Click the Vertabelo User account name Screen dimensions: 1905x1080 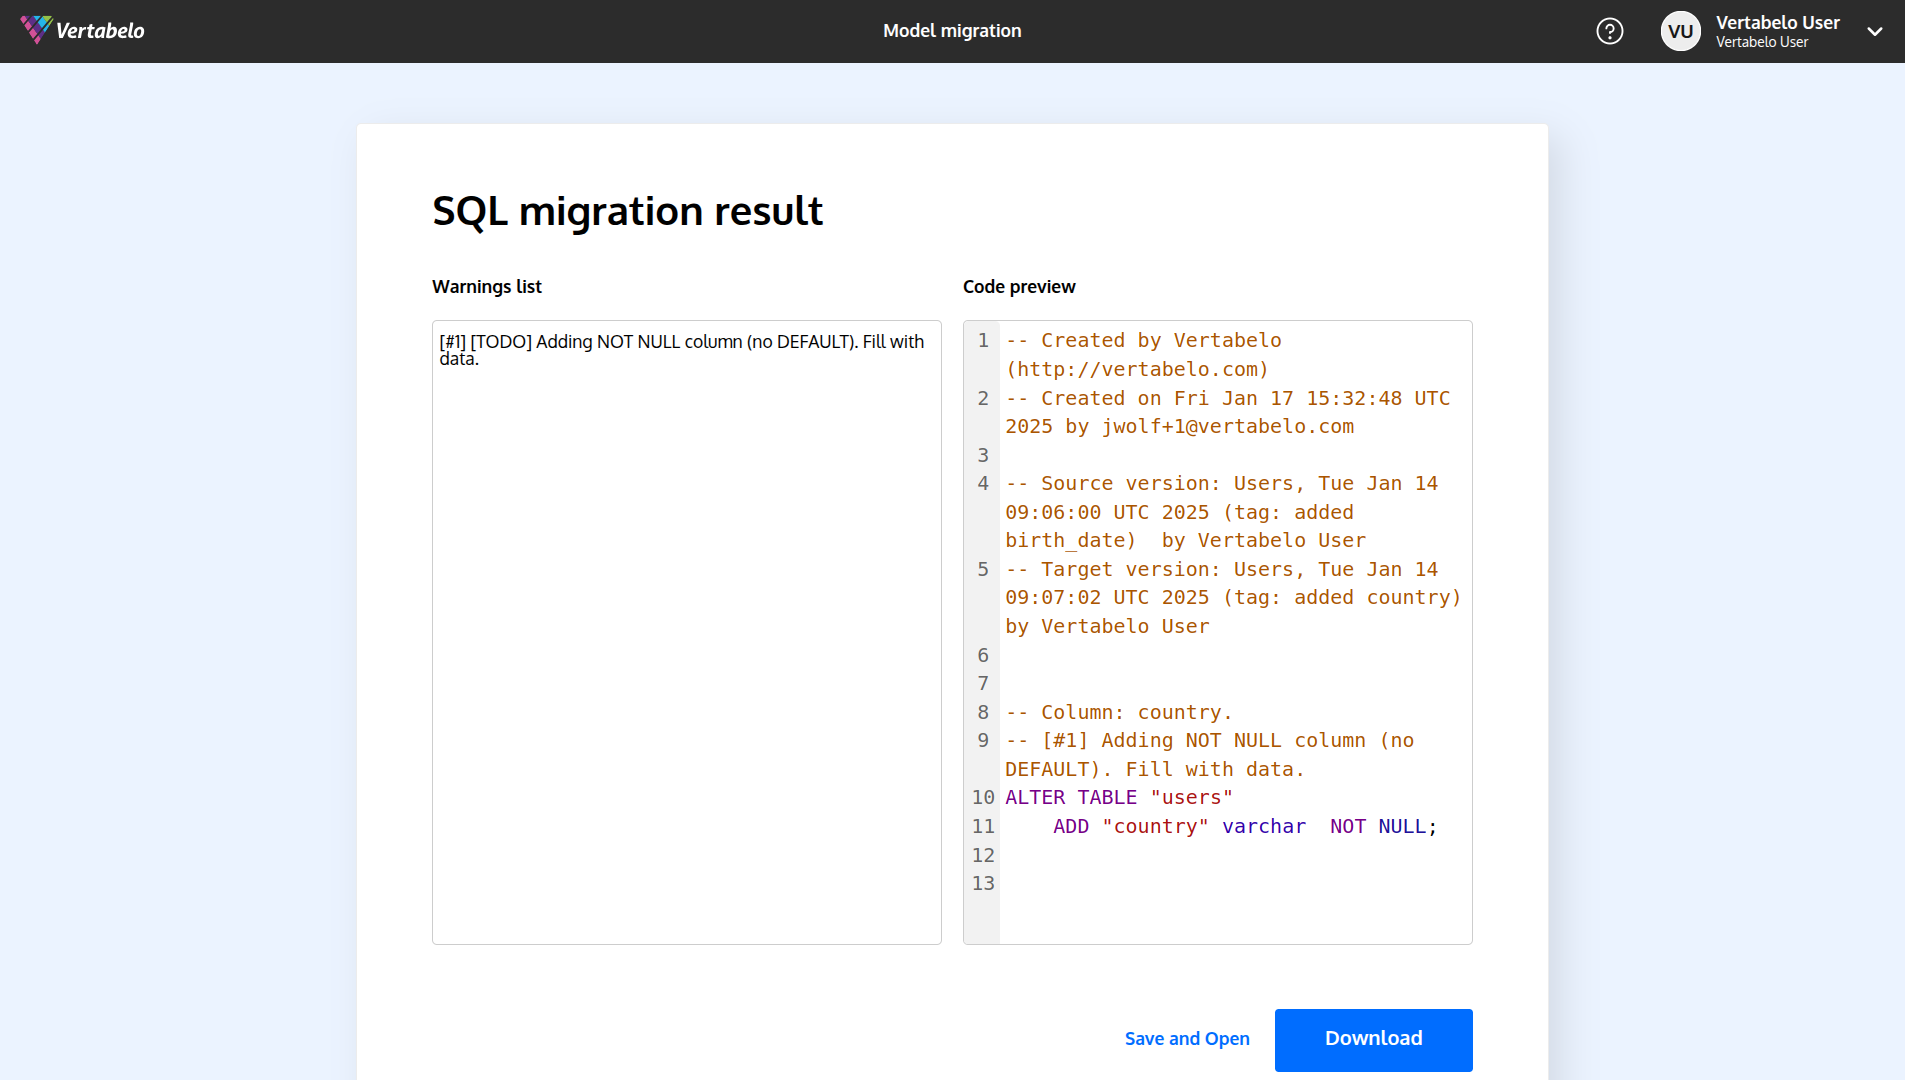(1777, 23)
